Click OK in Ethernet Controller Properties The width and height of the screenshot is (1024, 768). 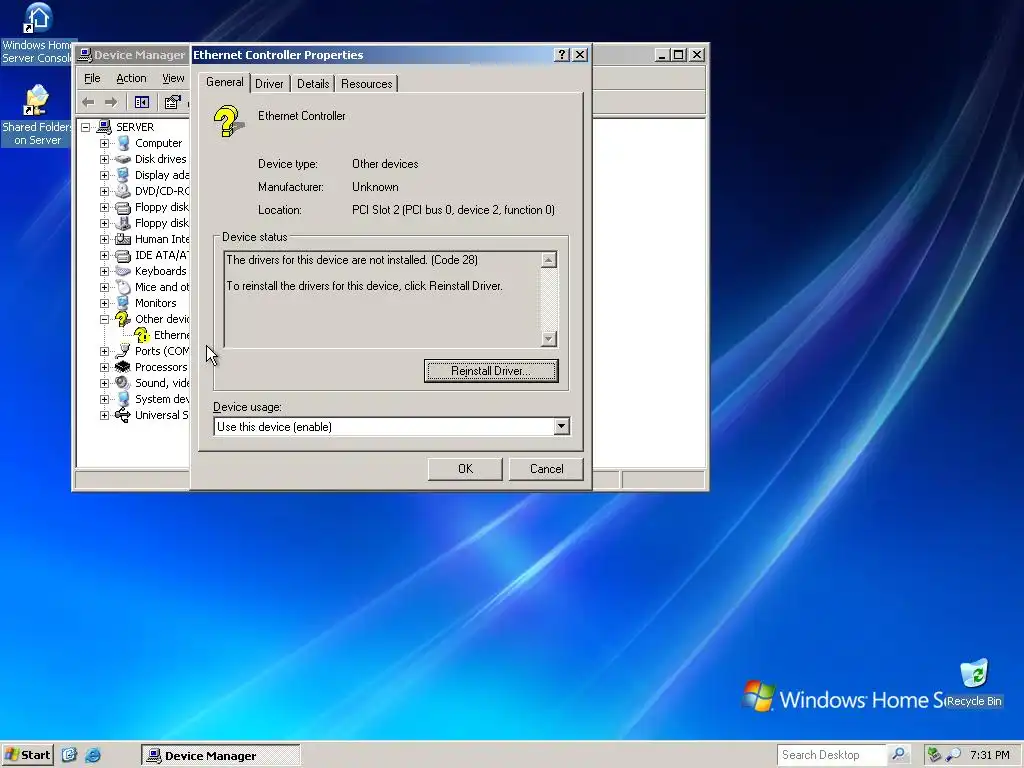(465, 469)
